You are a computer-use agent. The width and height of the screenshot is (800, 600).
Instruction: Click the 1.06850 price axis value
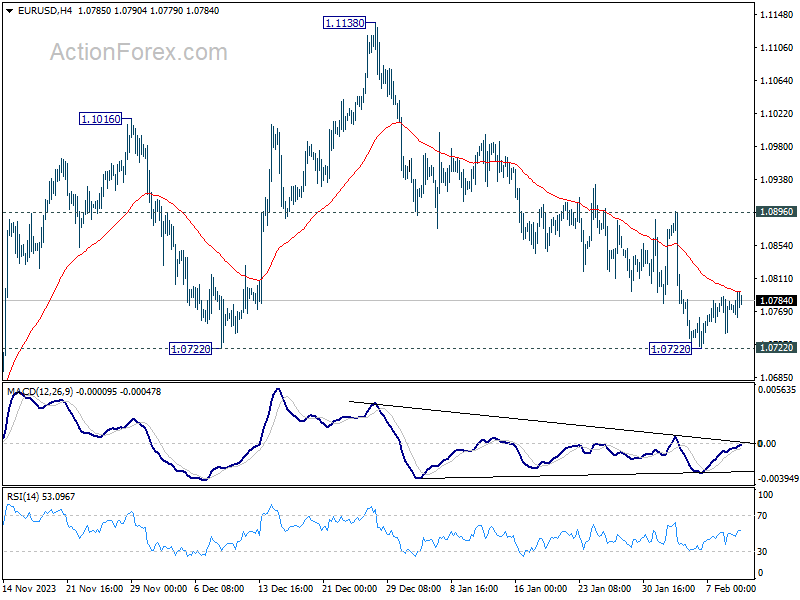777,378
